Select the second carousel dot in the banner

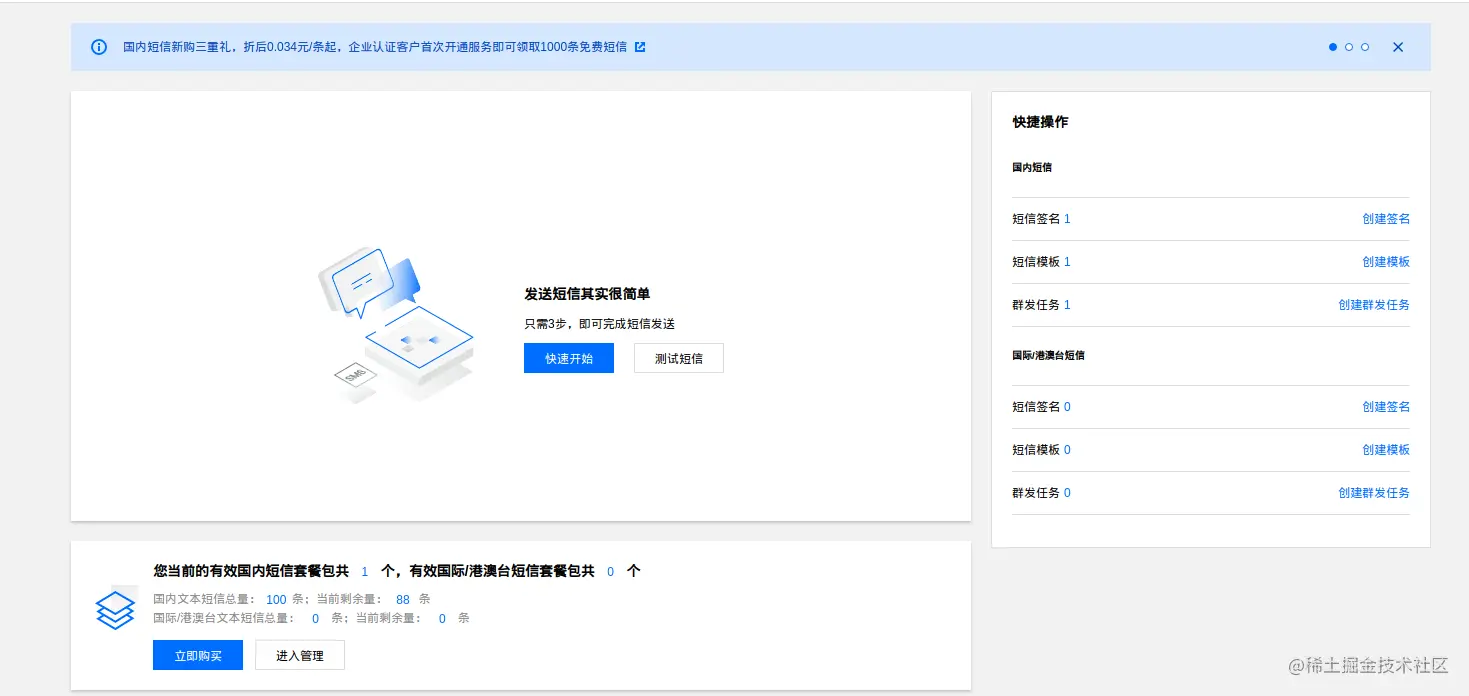pos(1349,46)
